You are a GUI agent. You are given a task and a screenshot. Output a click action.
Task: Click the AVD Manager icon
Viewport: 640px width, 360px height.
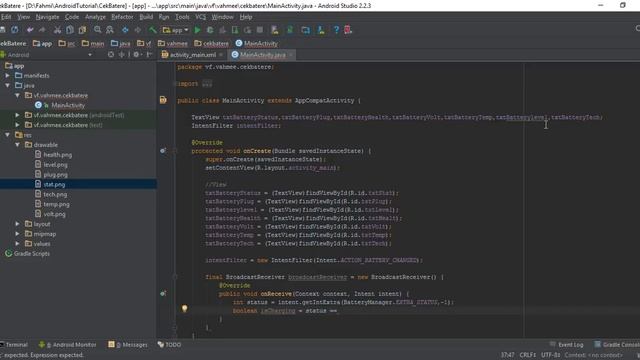[x=275, y=30]
